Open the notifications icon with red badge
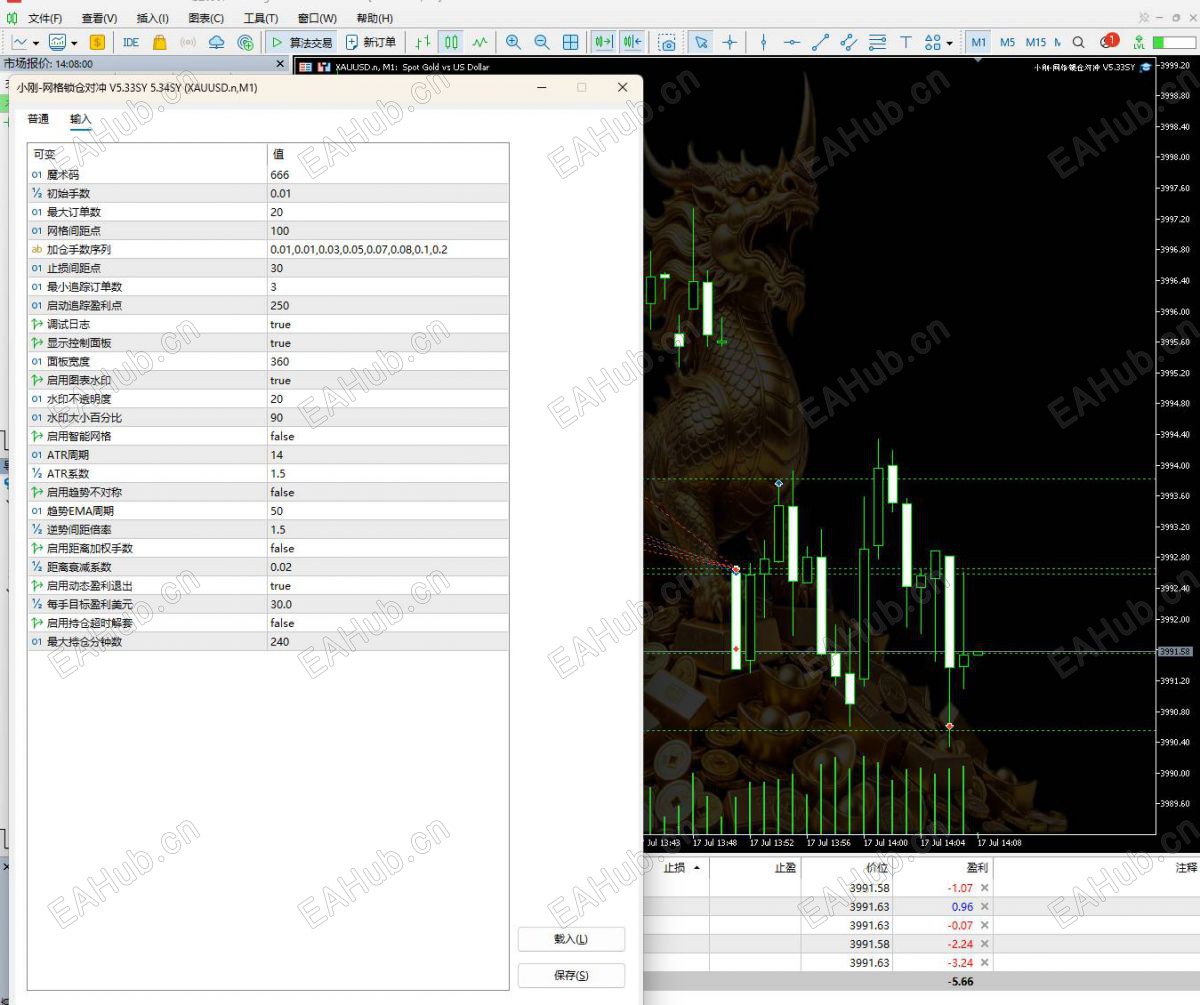The image size is (1200, 1005). [x=1109, y=41]
